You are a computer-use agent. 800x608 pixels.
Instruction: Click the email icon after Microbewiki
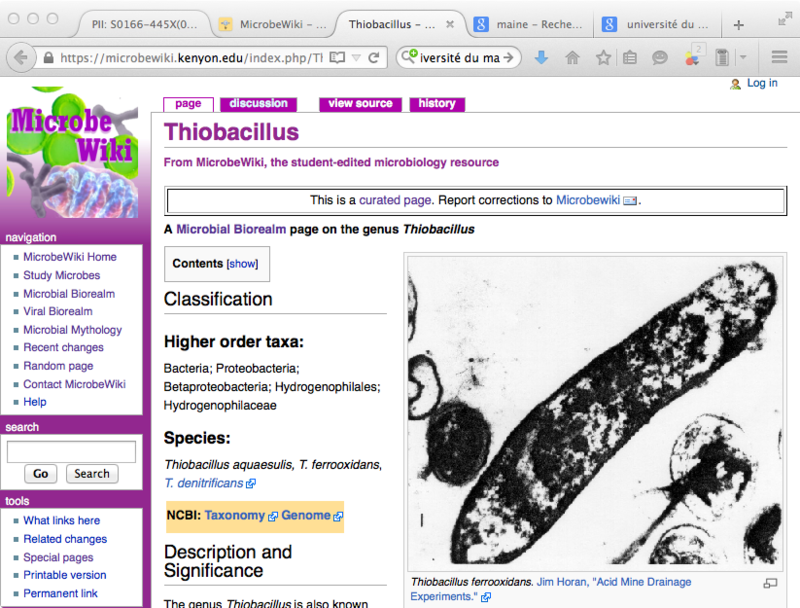pyautogui.click(x=630, y=200)
